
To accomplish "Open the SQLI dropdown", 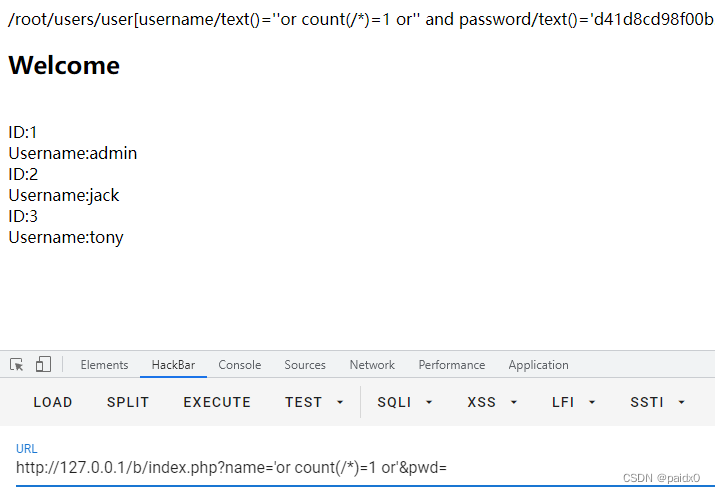I will (405, 402).
